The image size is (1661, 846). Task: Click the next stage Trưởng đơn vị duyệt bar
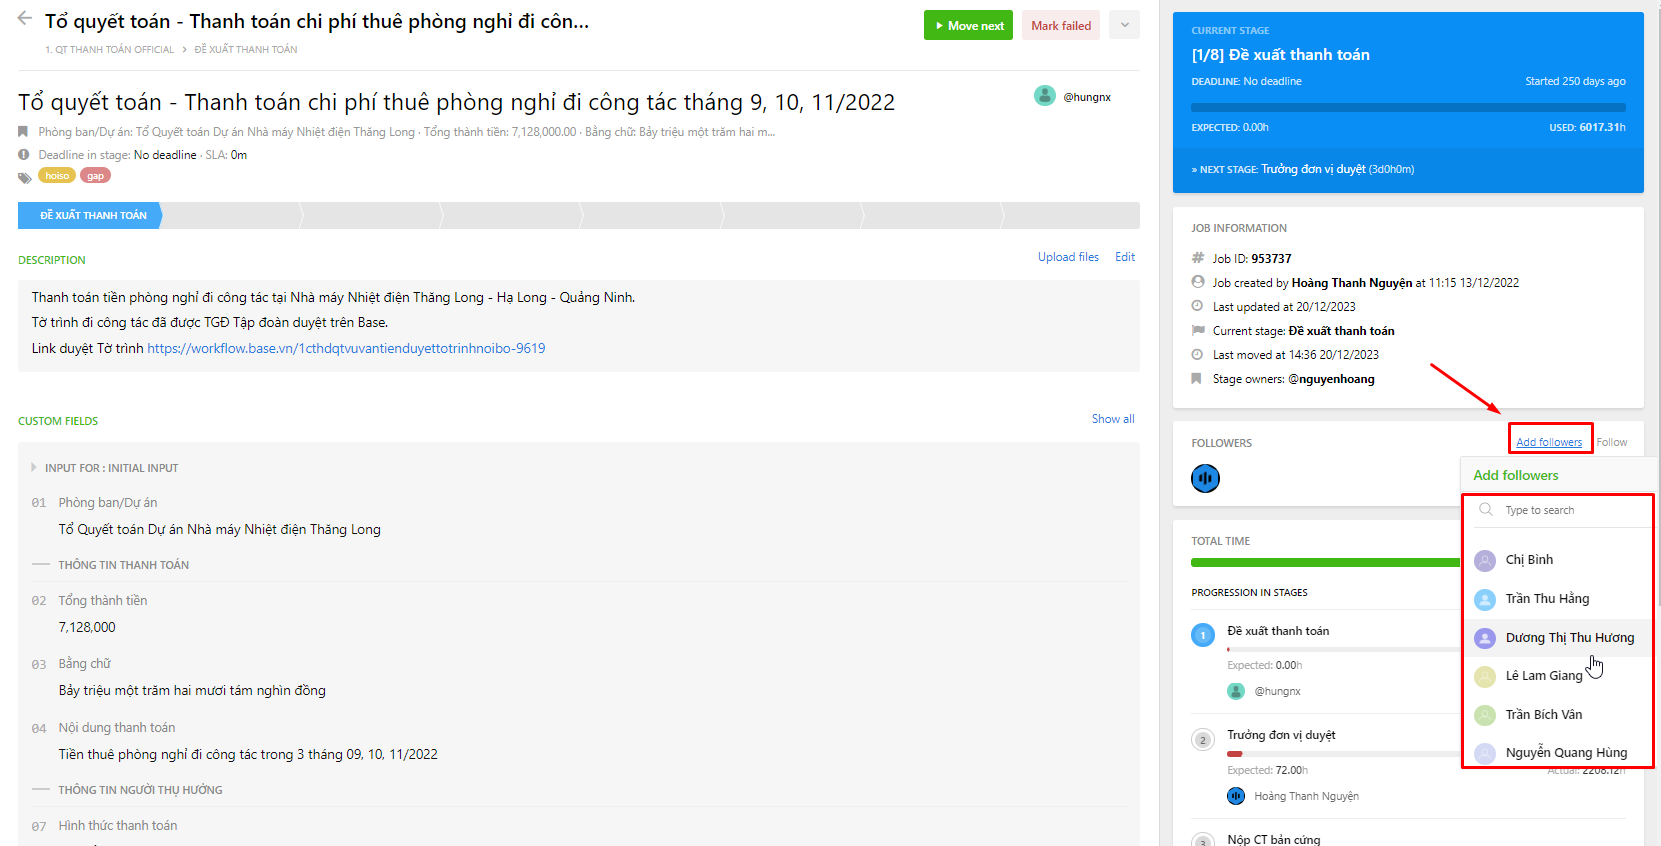1408,170
